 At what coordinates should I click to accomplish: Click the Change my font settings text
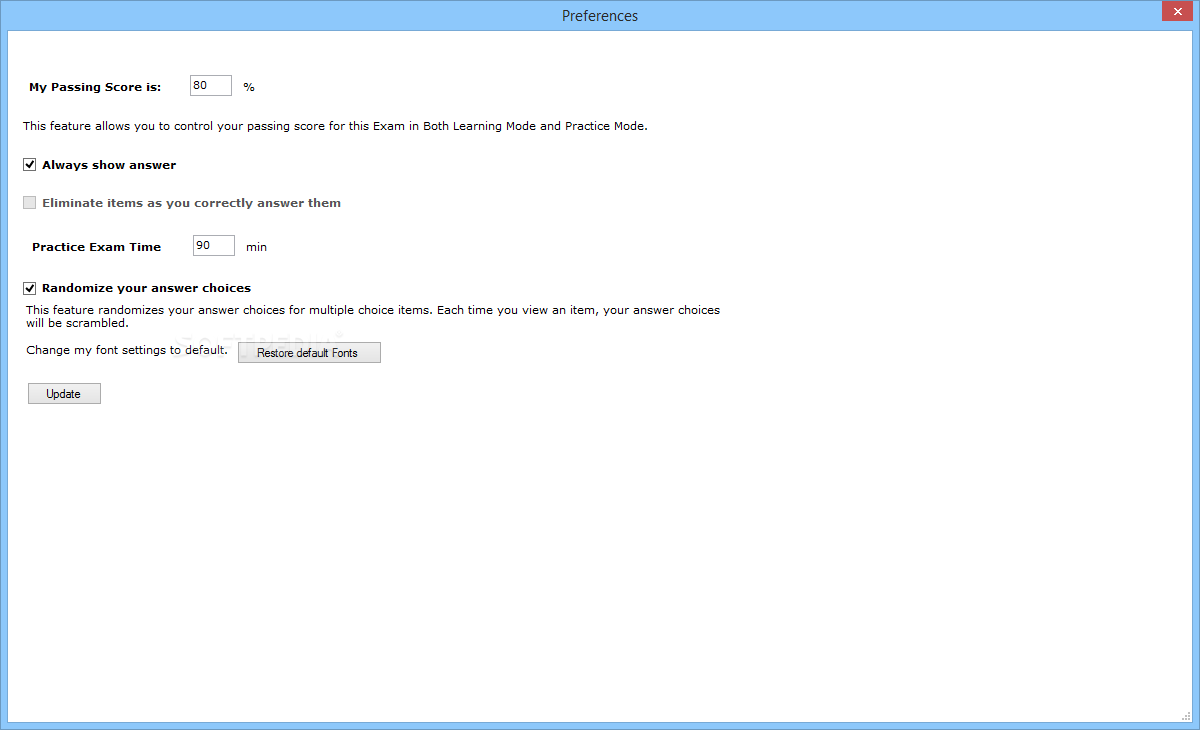coord(127,351)
